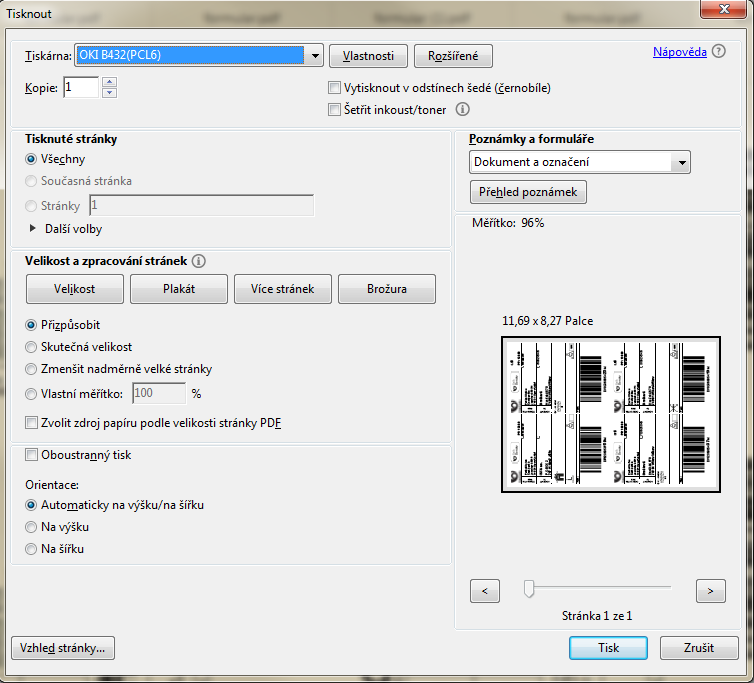Open the Nápověda help link

tap(680, 52)
